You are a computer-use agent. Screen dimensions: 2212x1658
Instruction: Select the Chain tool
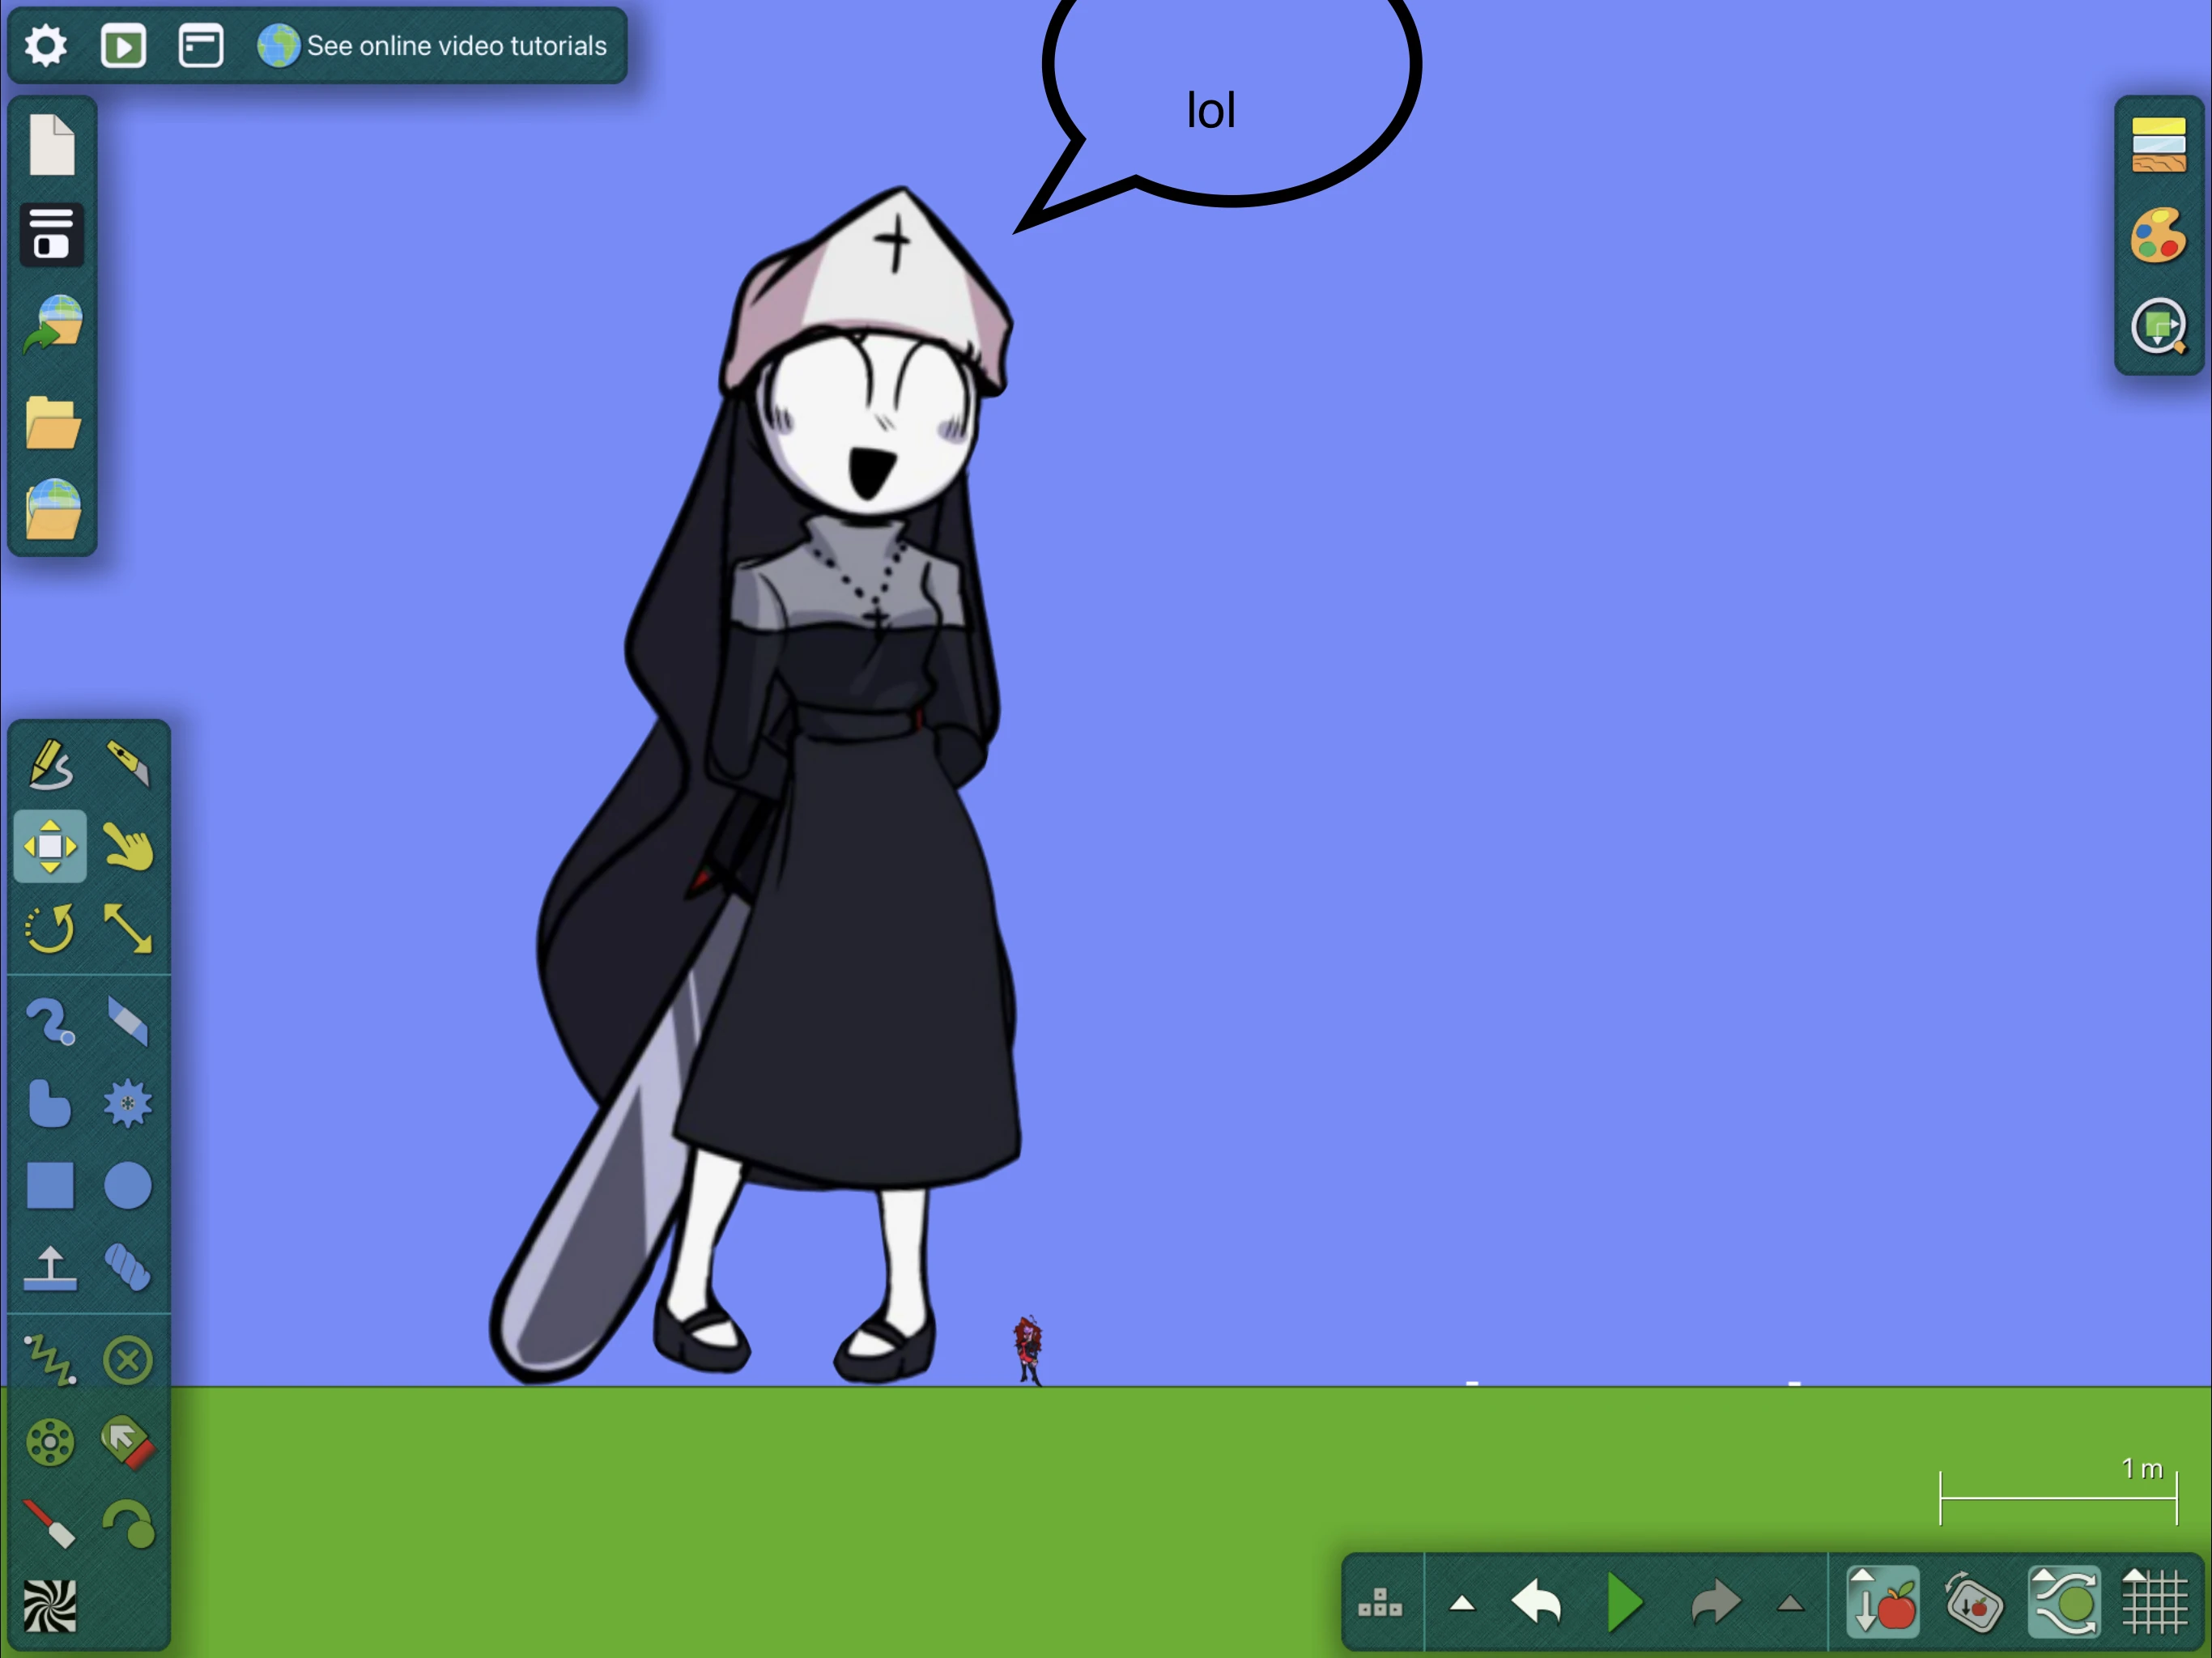coord(128,1267)
